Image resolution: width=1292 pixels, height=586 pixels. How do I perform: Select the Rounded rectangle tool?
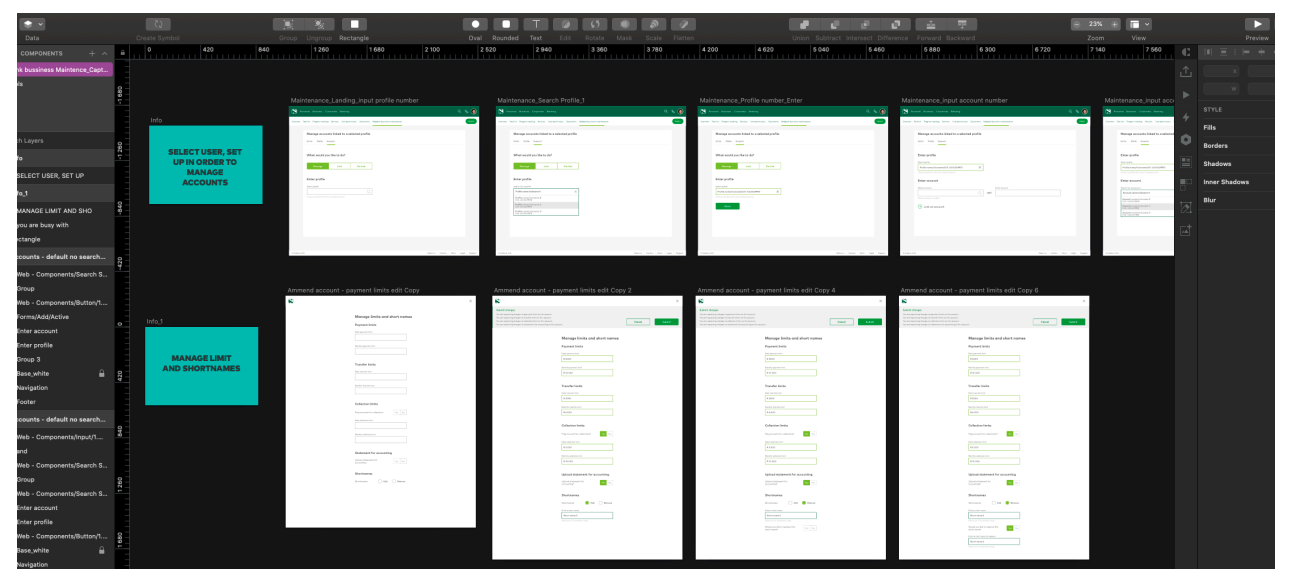click(x=506, y=24)
